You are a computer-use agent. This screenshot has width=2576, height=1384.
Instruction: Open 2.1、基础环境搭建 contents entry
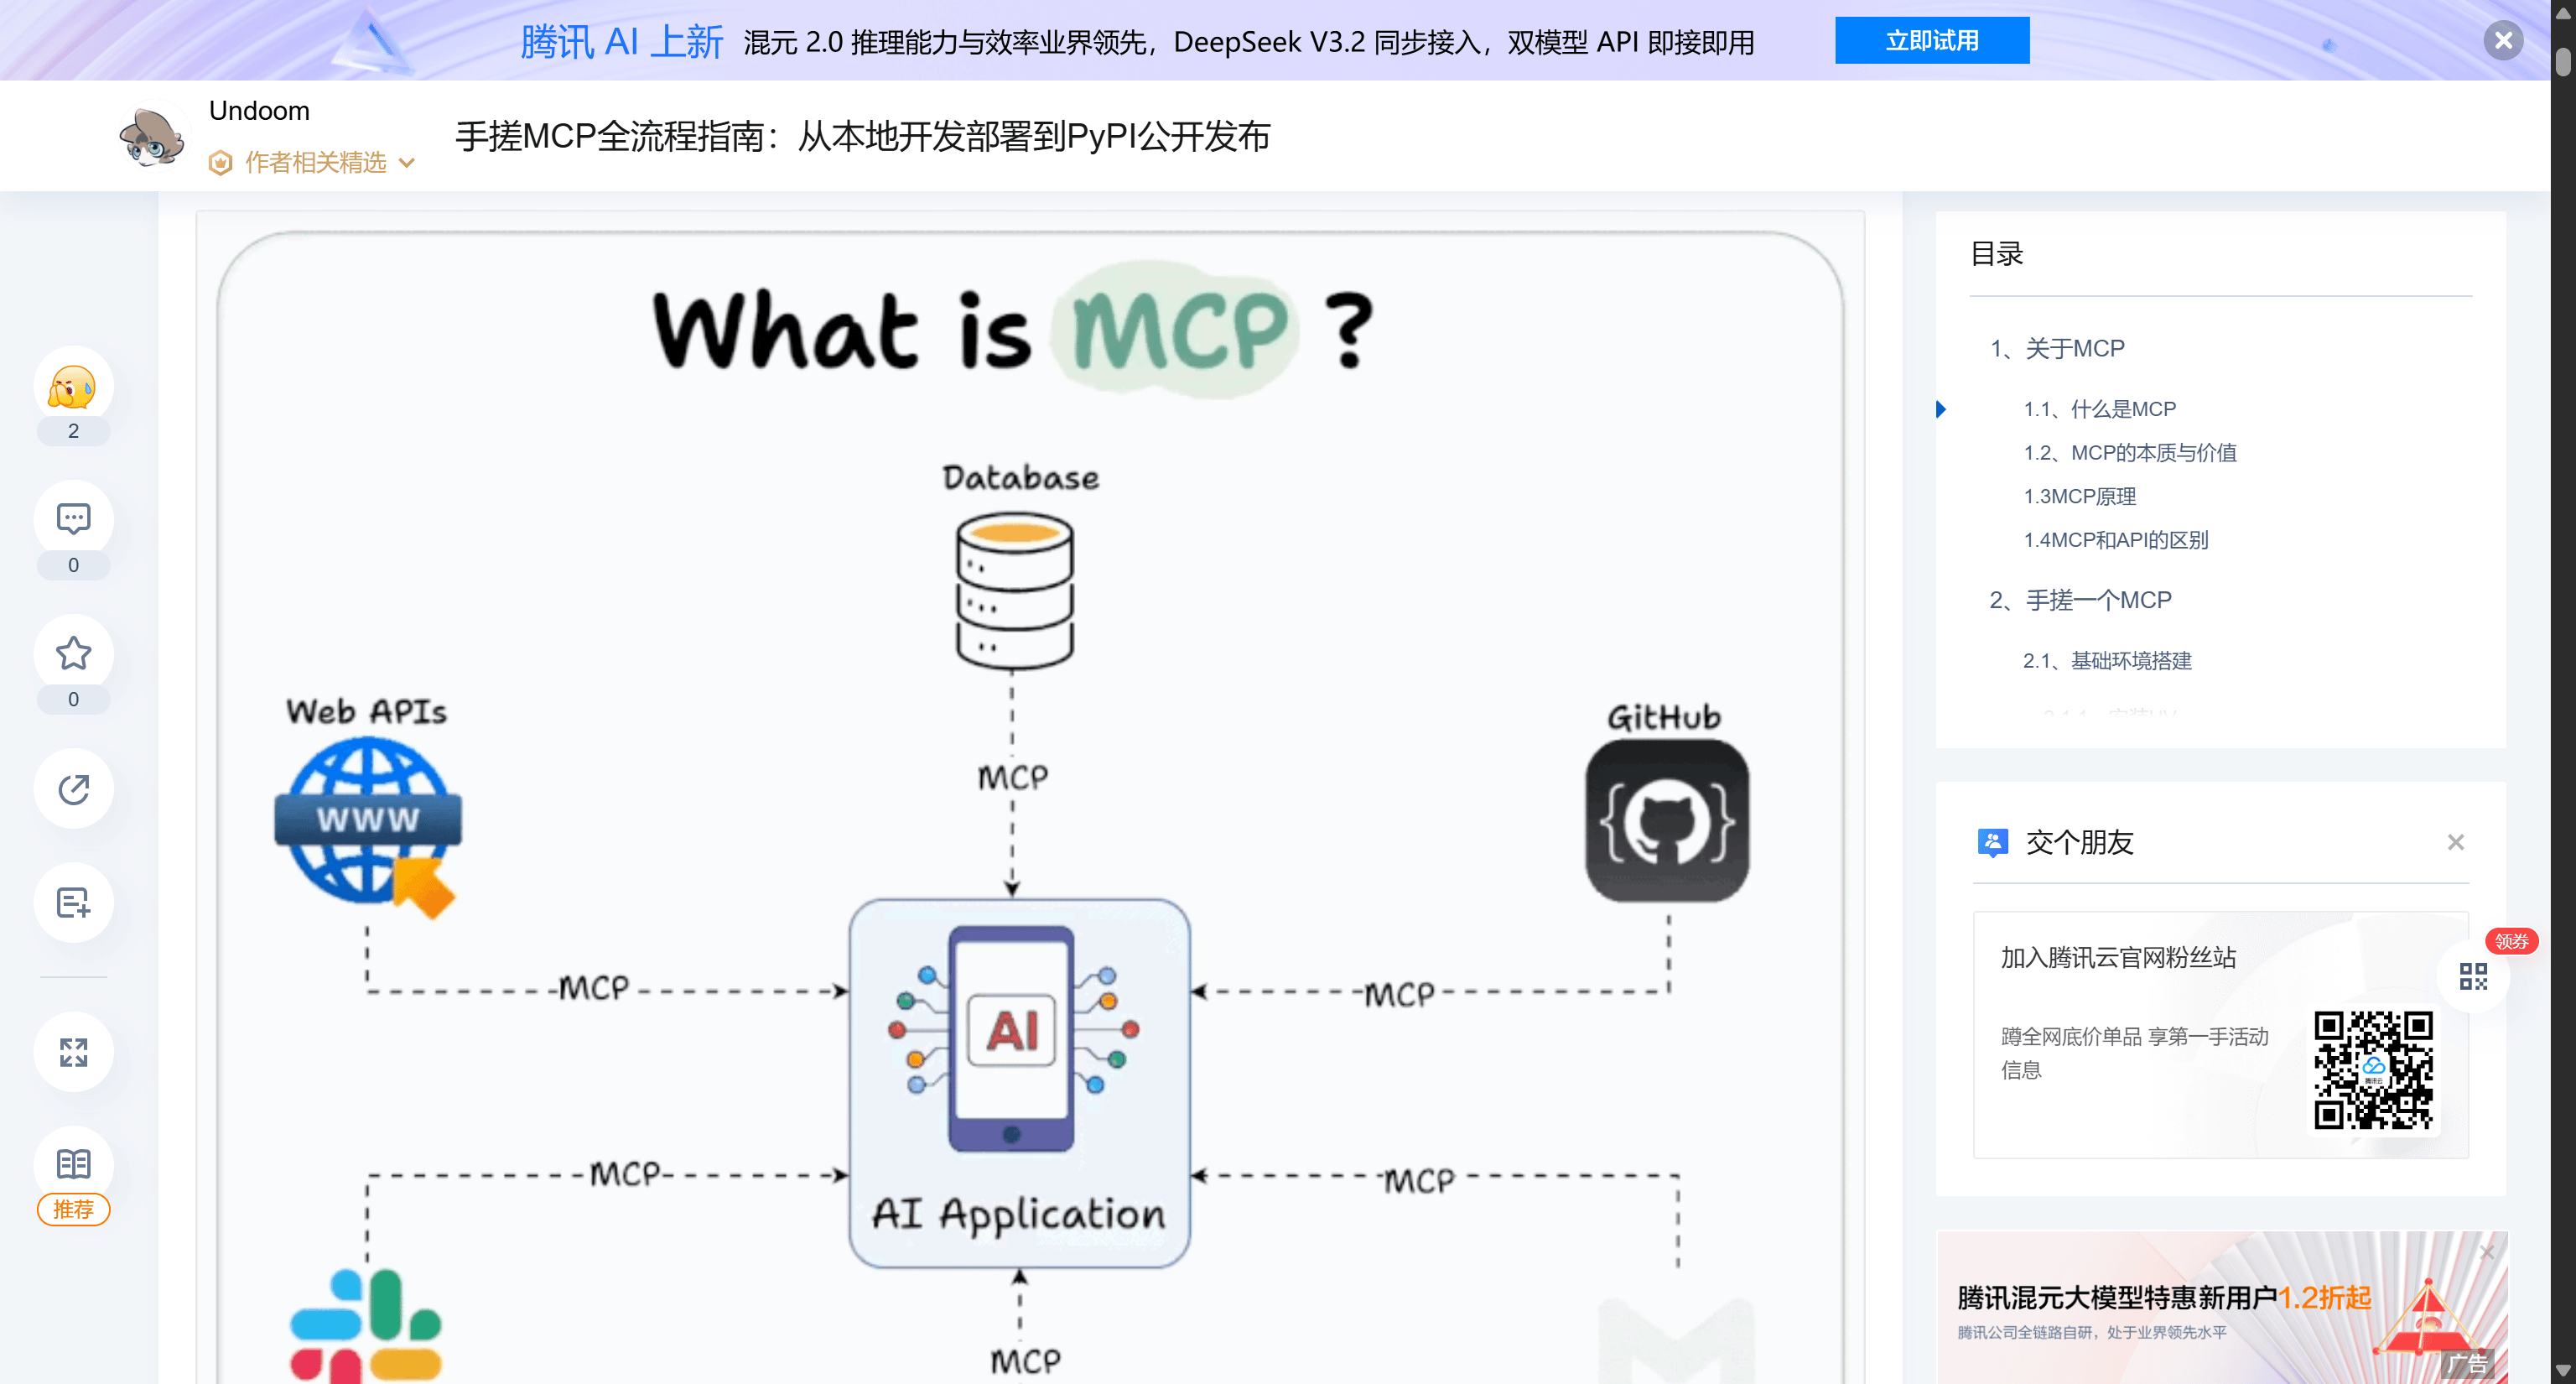[x=2107, y=661]
